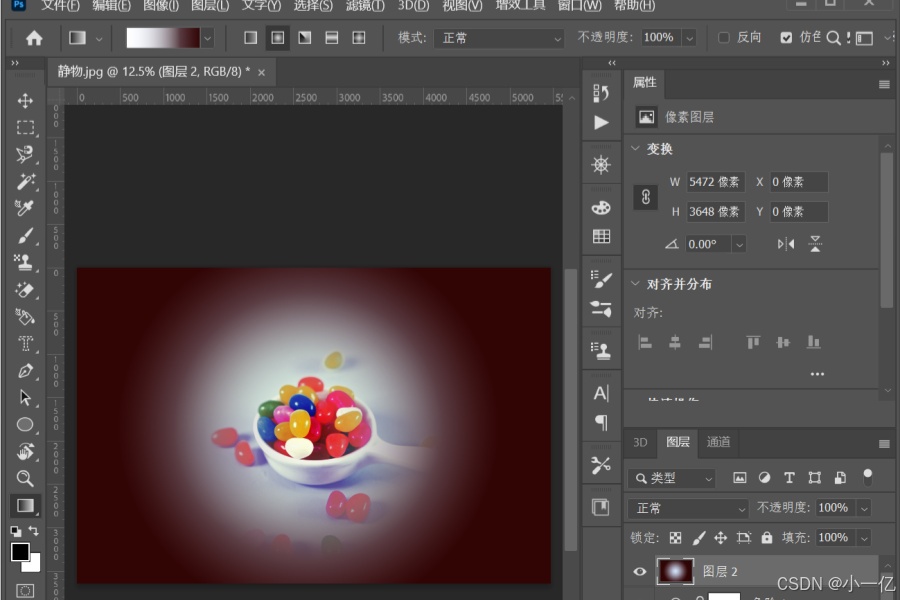The image size is (900, 600).
Task: Open the Swatches grid panel icon
Action: (601, 236)
